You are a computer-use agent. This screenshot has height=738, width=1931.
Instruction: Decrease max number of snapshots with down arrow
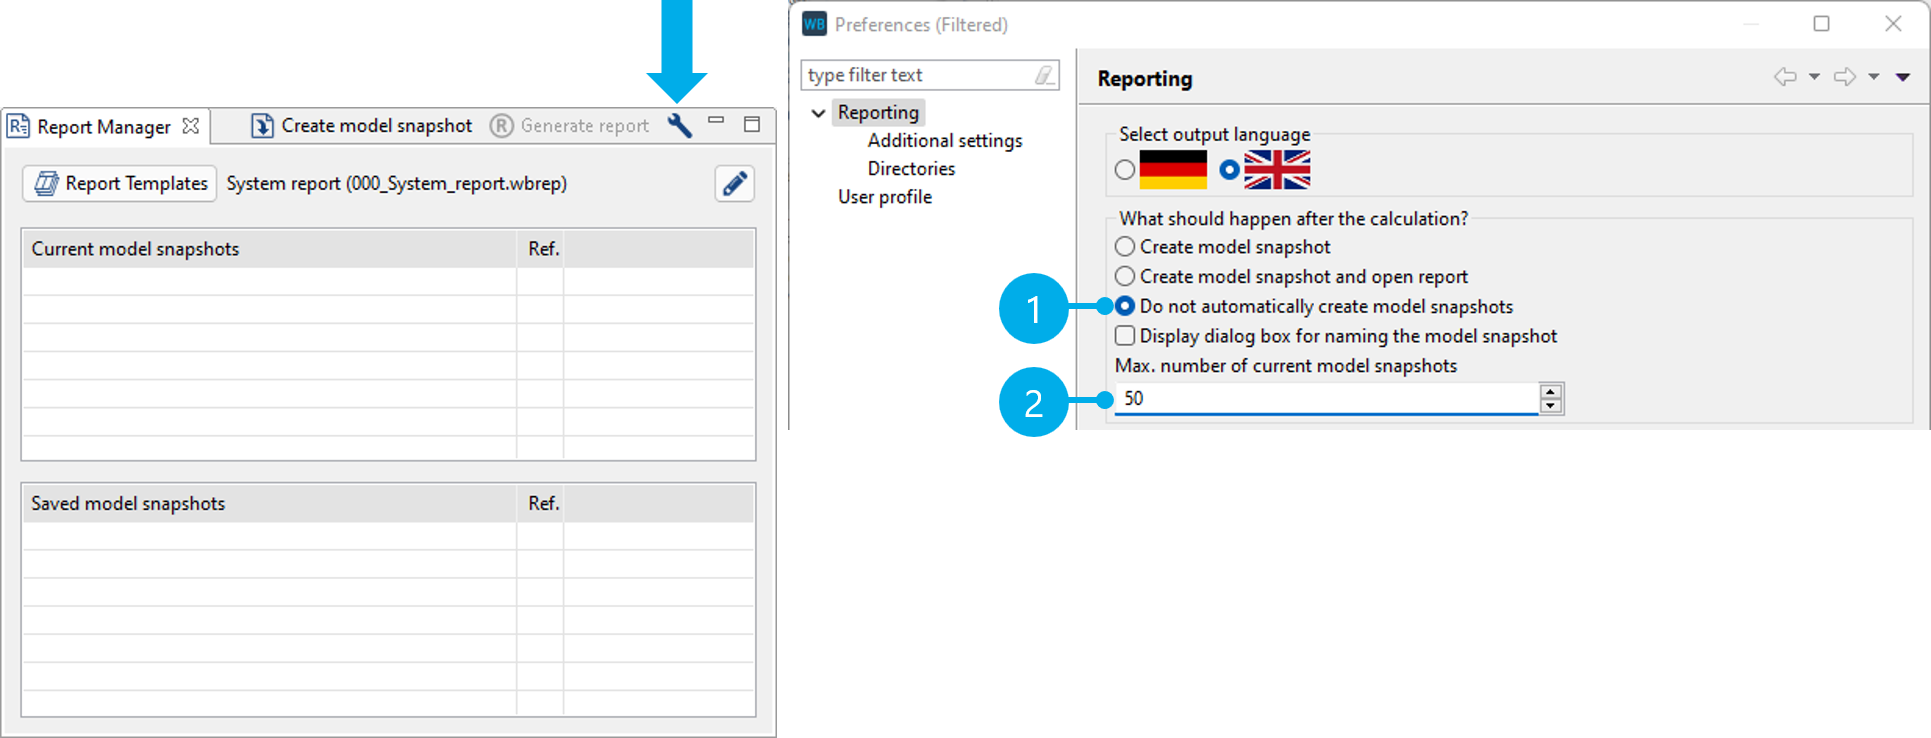point(1550,405)
